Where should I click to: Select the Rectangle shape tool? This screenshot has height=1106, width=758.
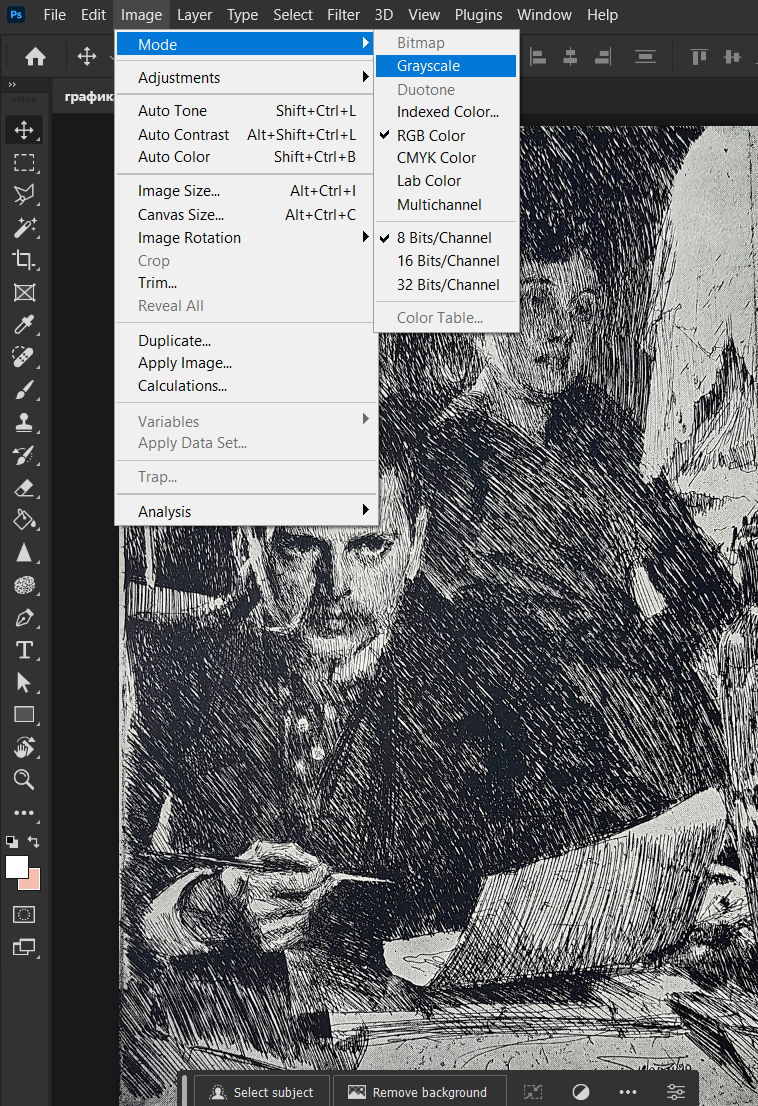(24, 715)
